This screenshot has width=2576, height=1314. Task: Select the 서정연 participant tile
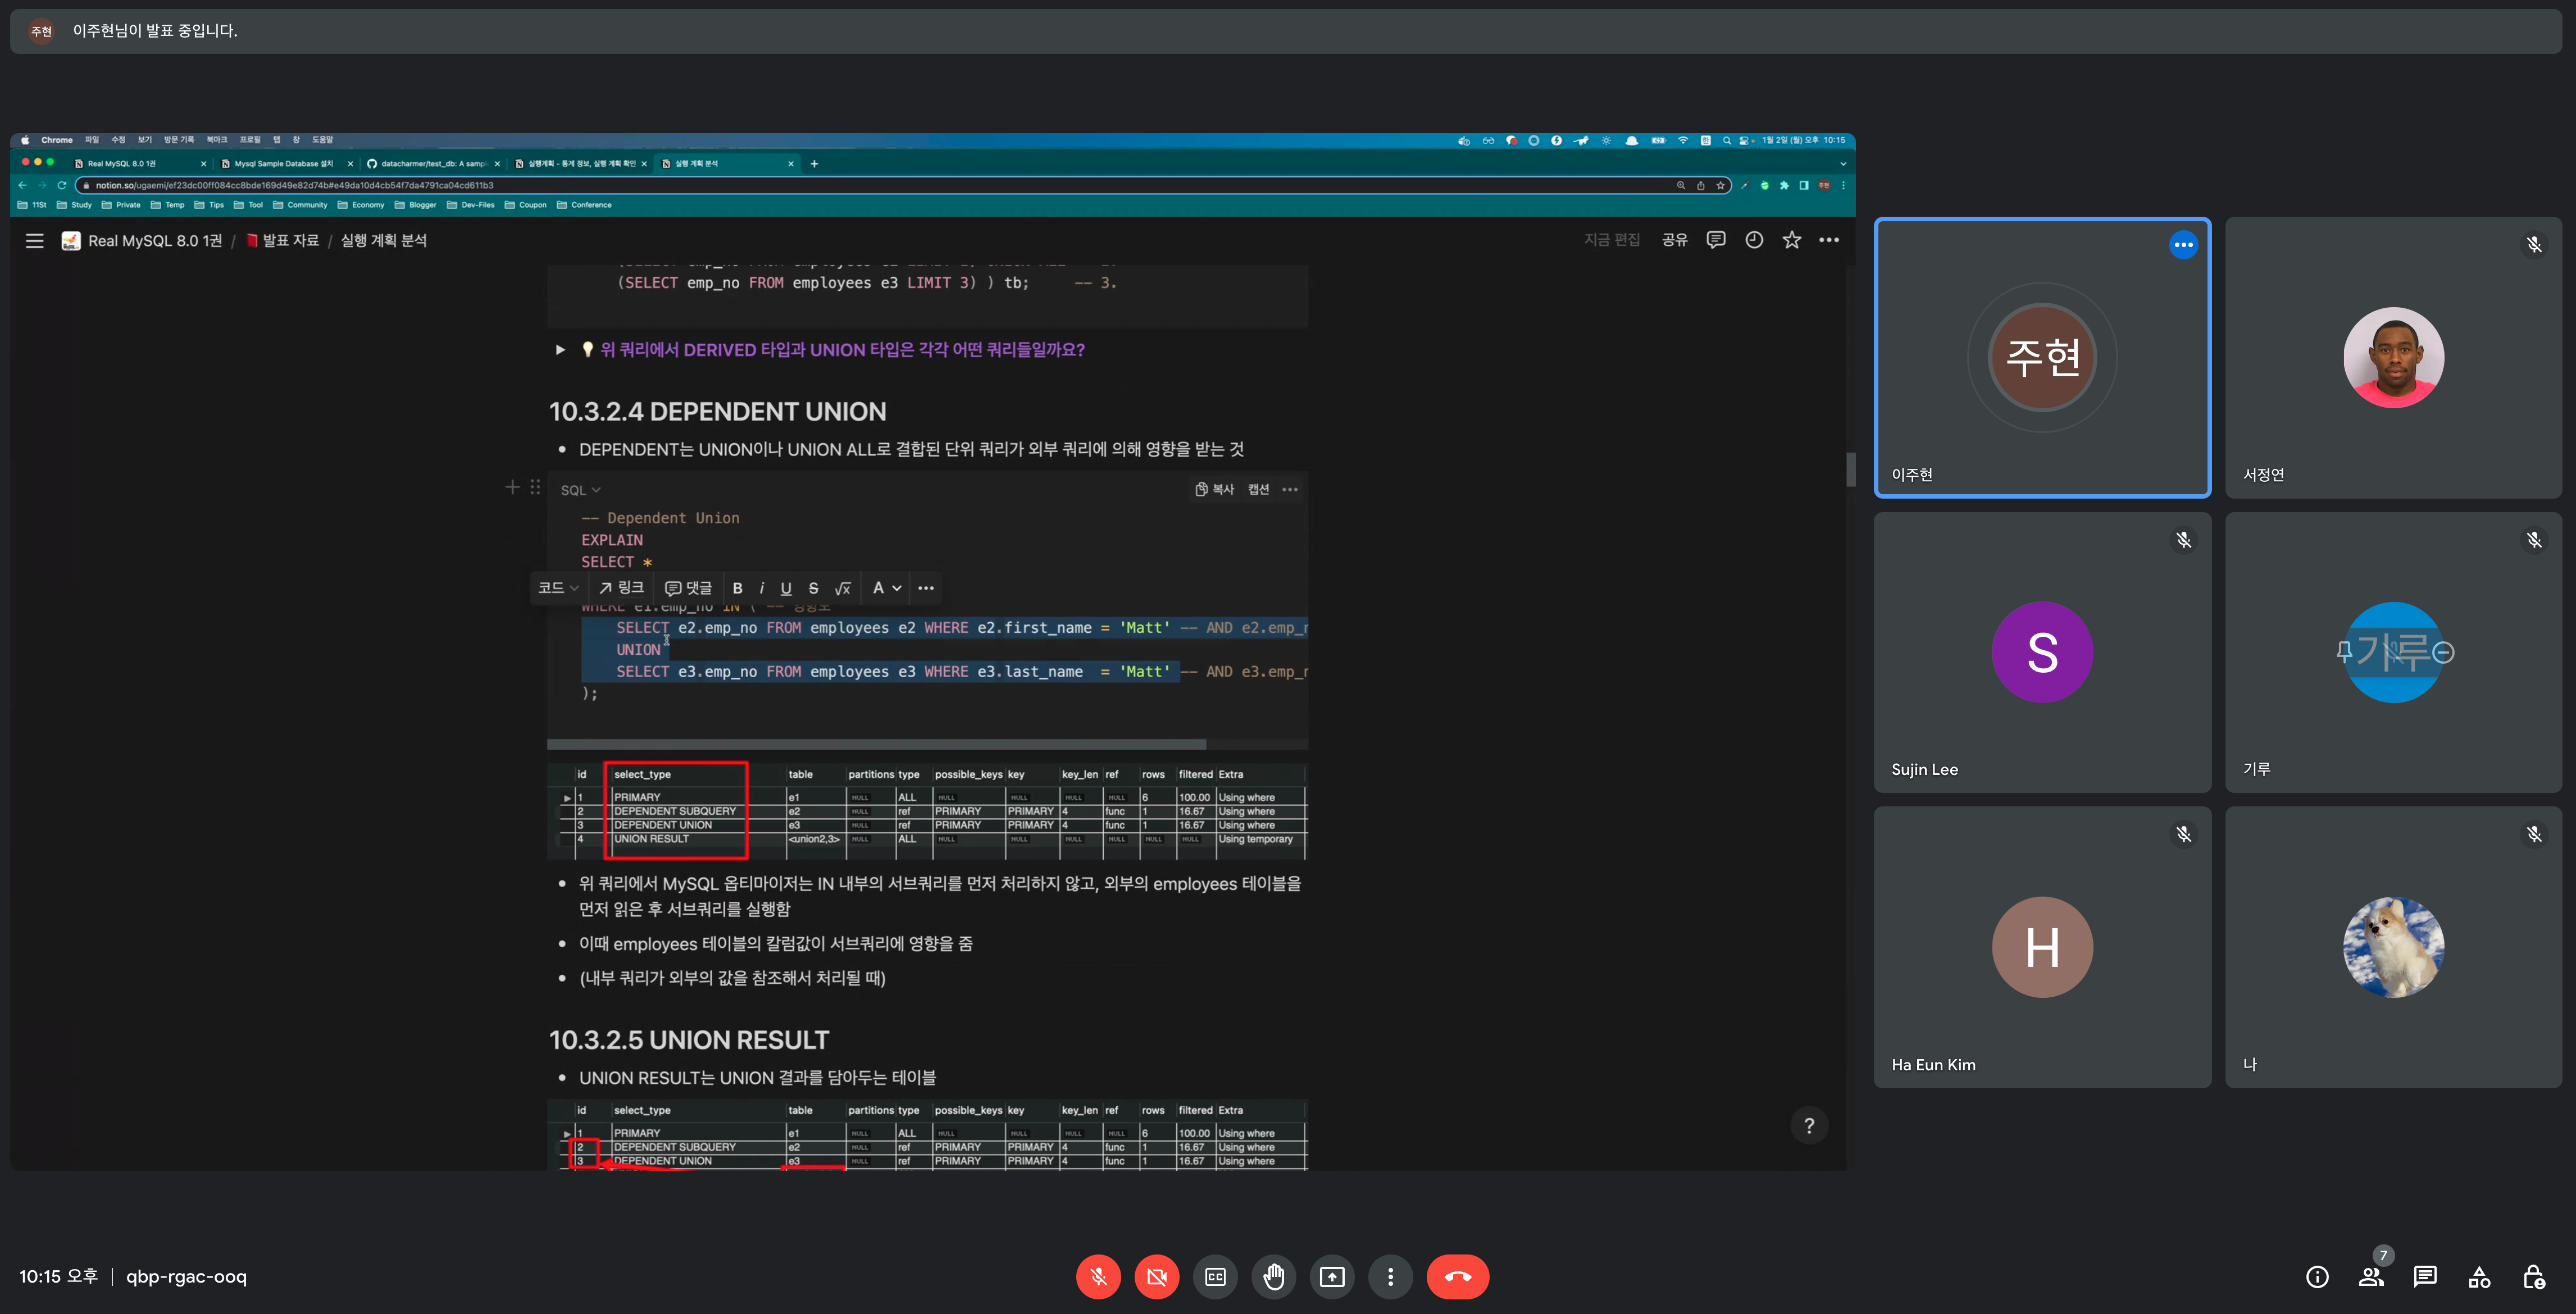coord(2393,357)
